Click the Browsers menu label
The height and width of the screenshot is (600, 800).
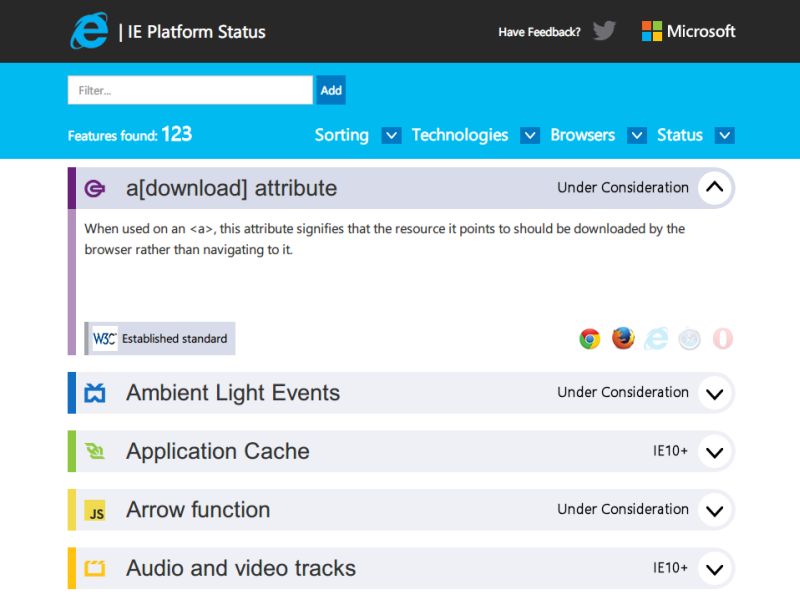[x=583, y=135]
